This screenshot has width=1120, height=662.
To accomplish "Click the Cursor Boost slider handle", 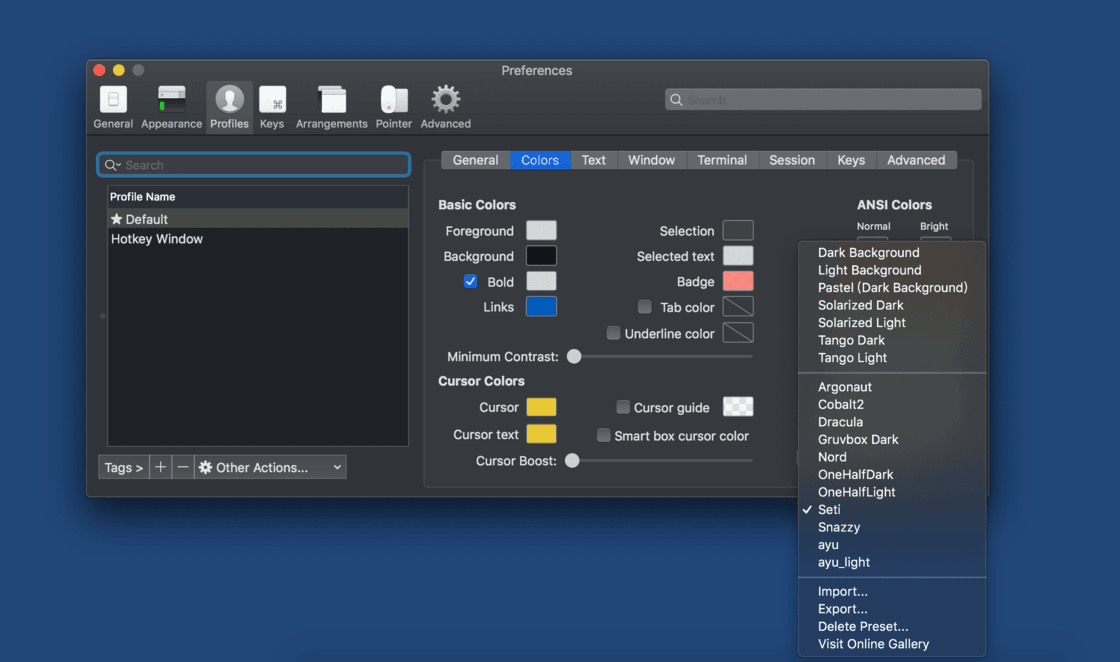I will tap(572, 461).
